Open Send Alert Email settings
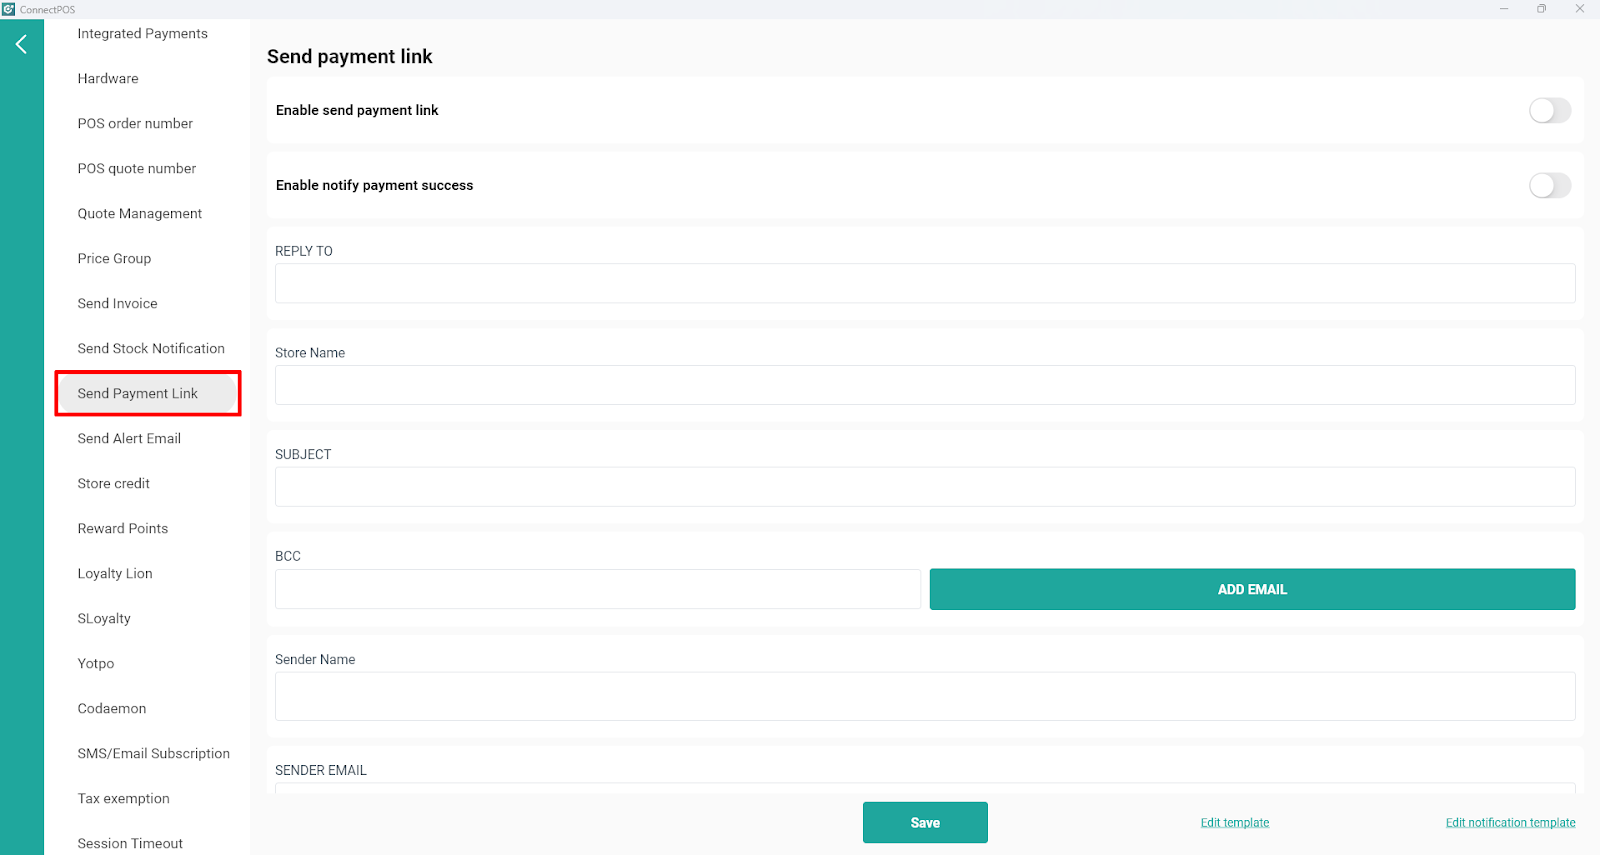The height and width of the screenshot is (855, 1600). (x=129, y=438)
